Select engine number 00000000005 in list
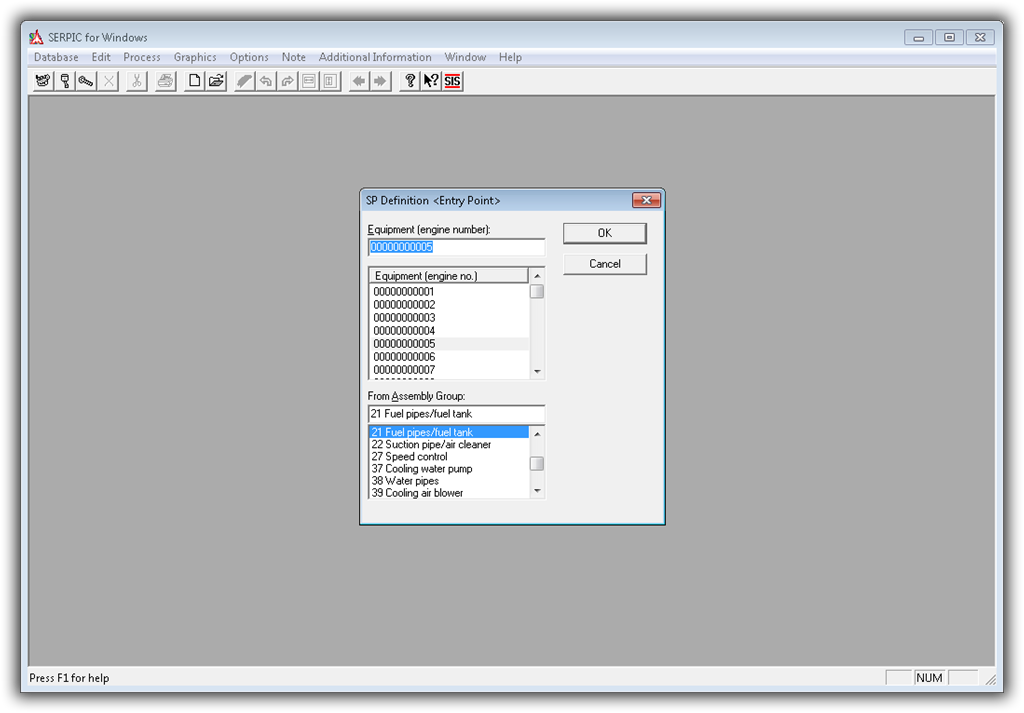Image resolution: width=1024 pixels, height=713 pixels. click(x=449, y=344)
